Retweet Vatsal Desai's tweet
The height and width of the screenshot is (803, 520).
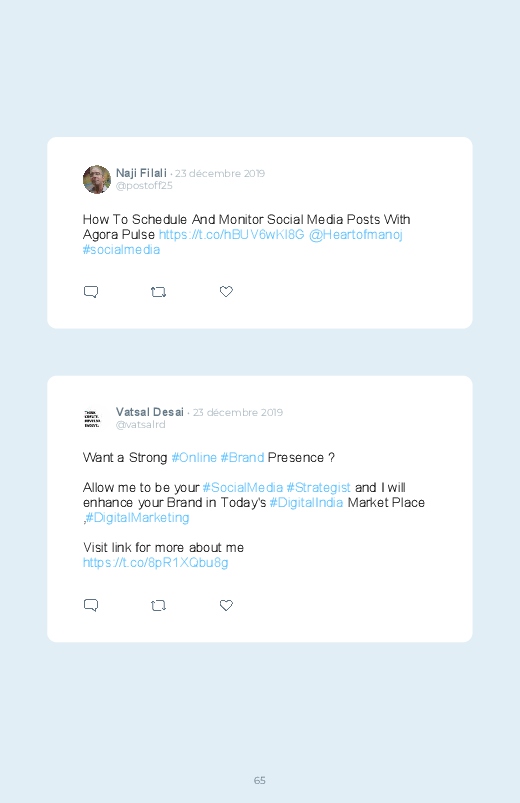click(x=158, y=605)
